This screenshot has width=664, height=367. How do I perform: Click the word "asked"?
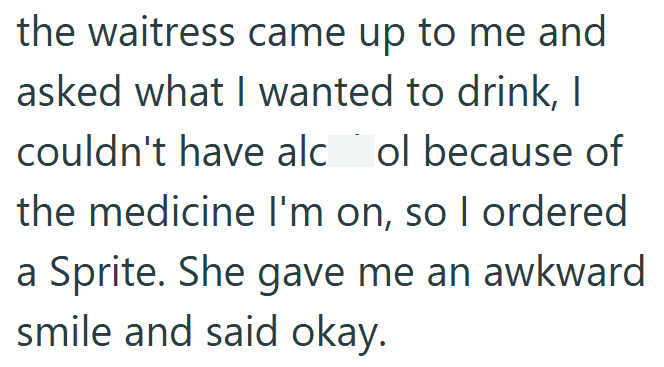[x=69, y=92]
